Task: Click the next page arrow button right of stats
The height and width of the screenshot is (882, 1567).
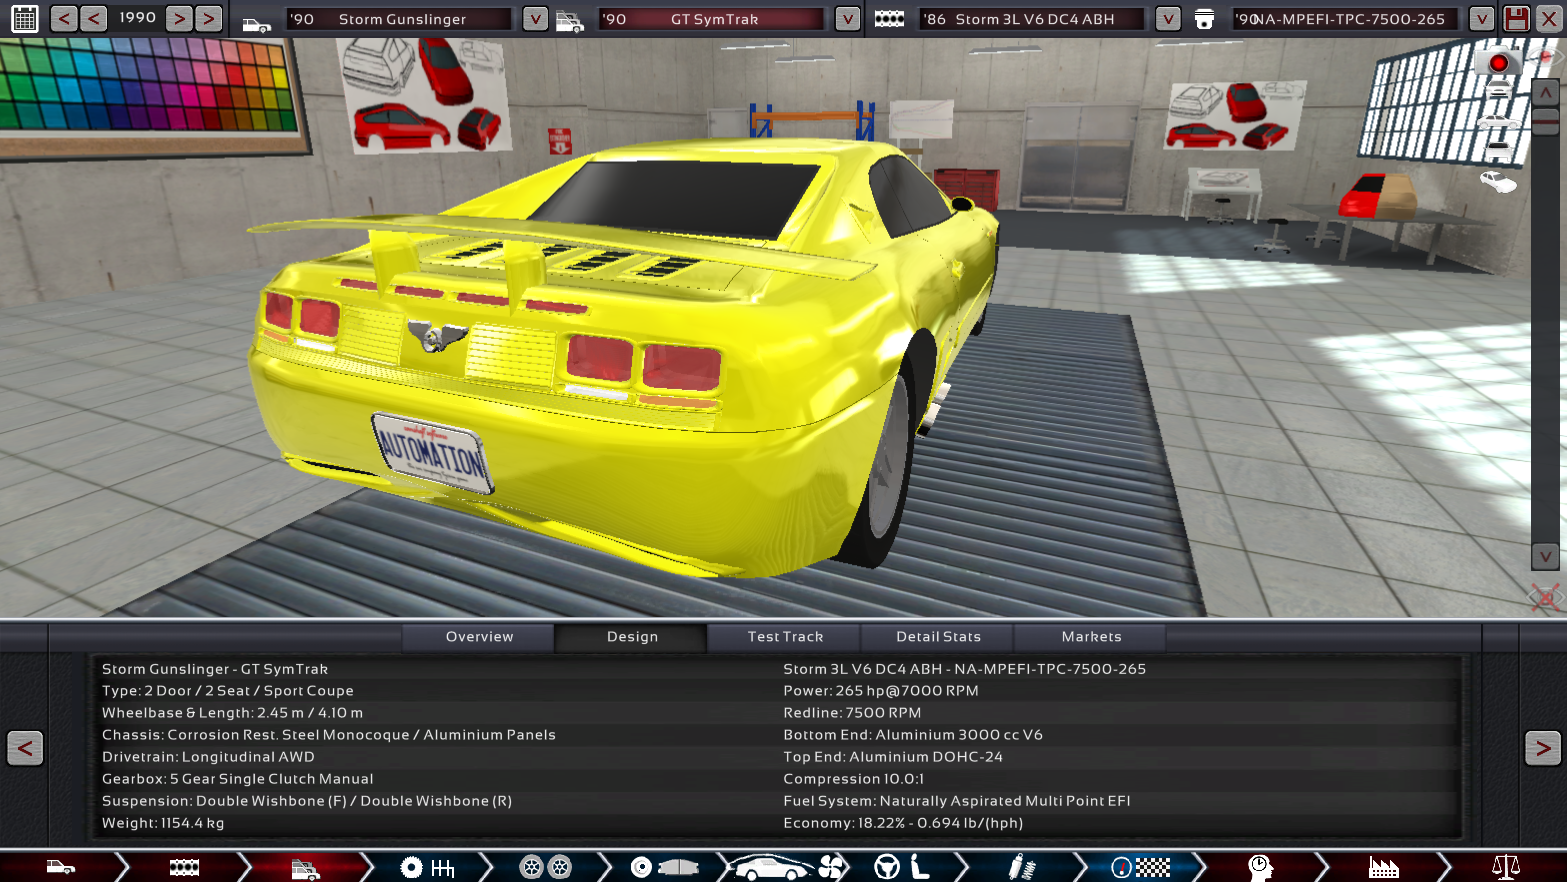Action: click(x=1542, y=748)
